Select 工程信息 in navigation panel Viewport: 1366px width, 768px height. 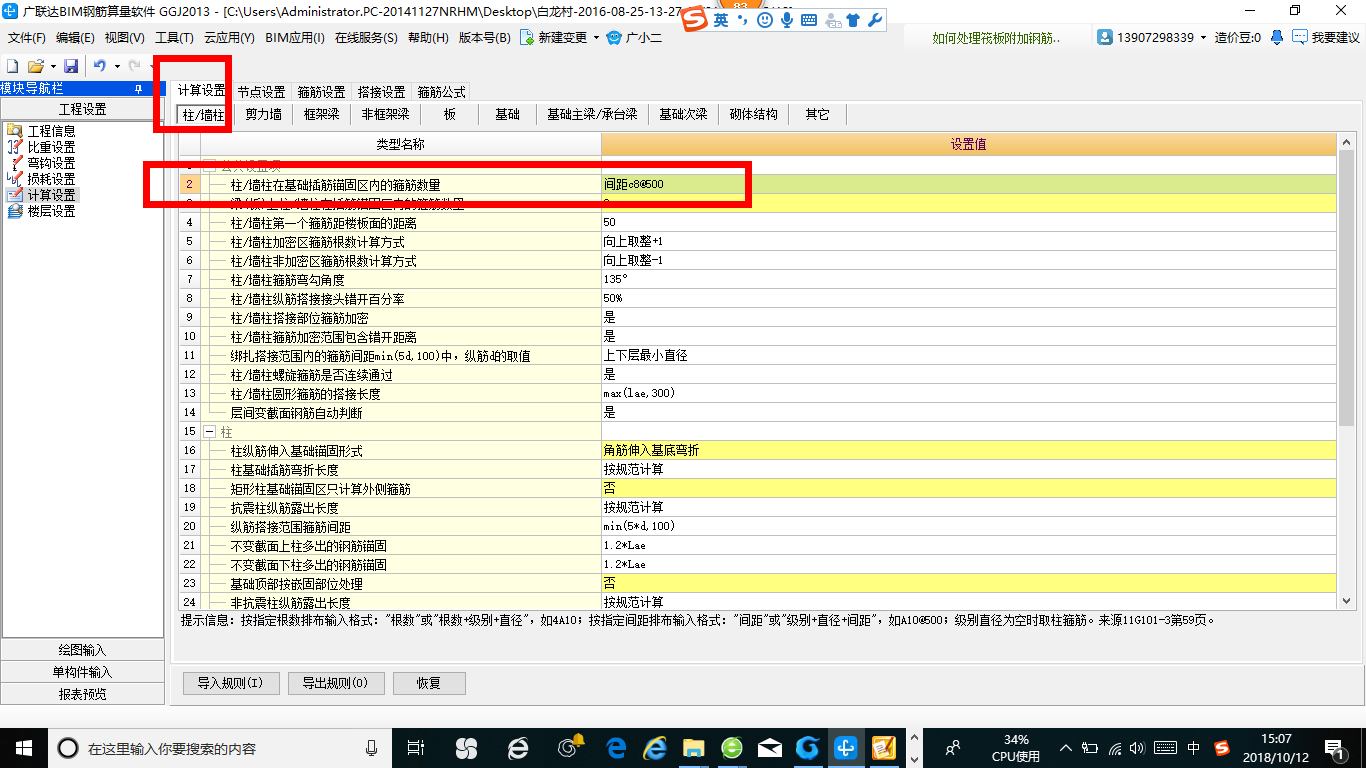click(x=51, y=131)
